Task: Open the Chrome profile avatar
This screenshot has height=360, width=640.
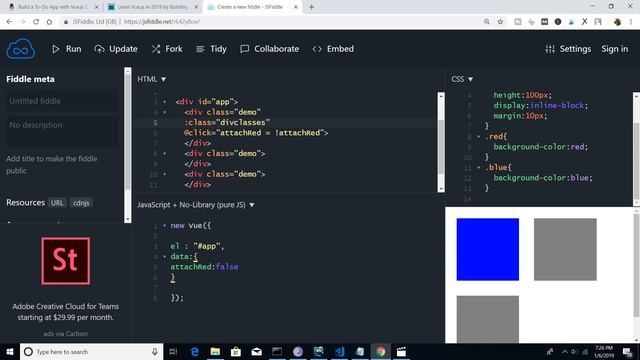Action: [617, 22]
